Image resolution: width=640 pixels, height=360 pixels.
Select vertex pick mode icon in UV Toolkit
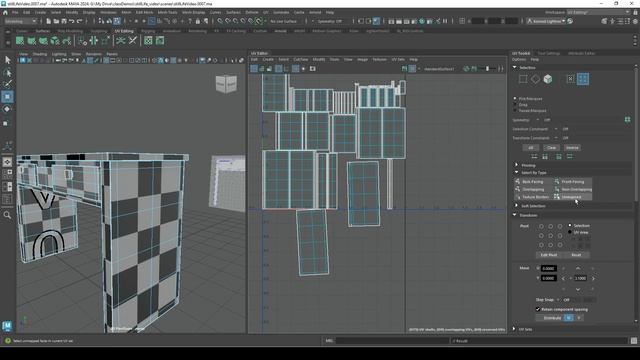522,79
